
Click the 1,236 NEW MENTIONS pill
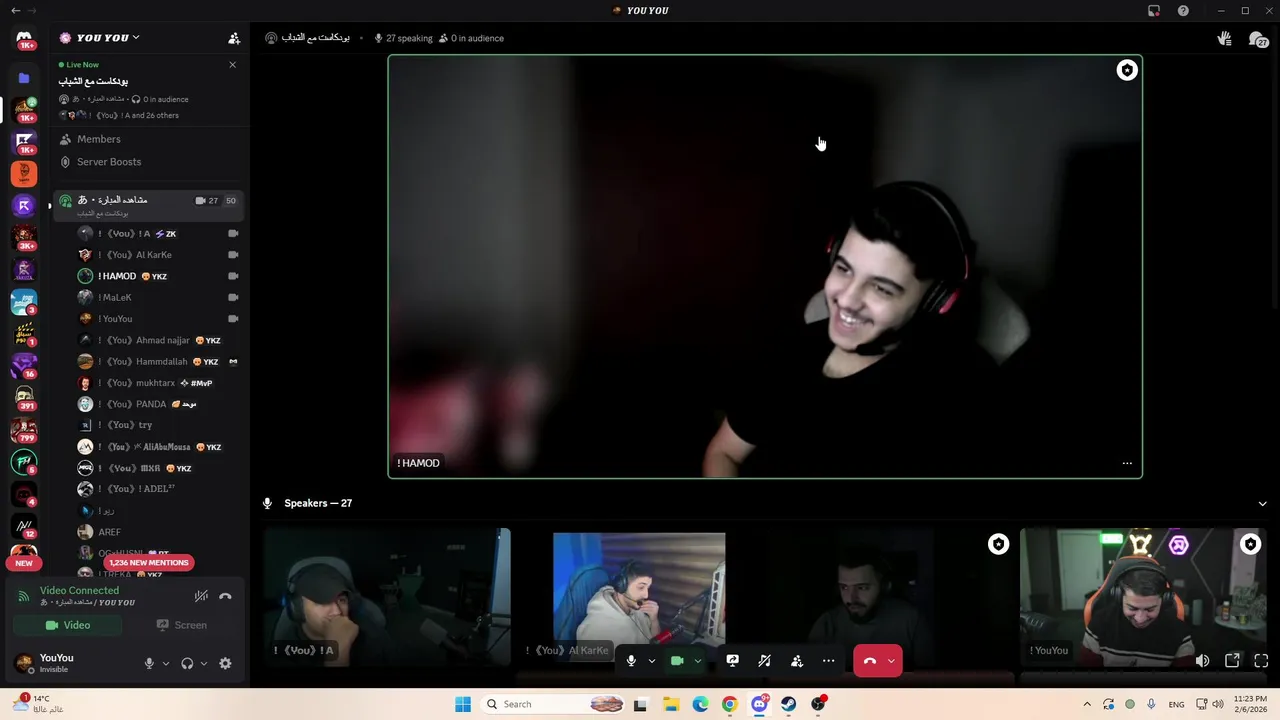148,563
